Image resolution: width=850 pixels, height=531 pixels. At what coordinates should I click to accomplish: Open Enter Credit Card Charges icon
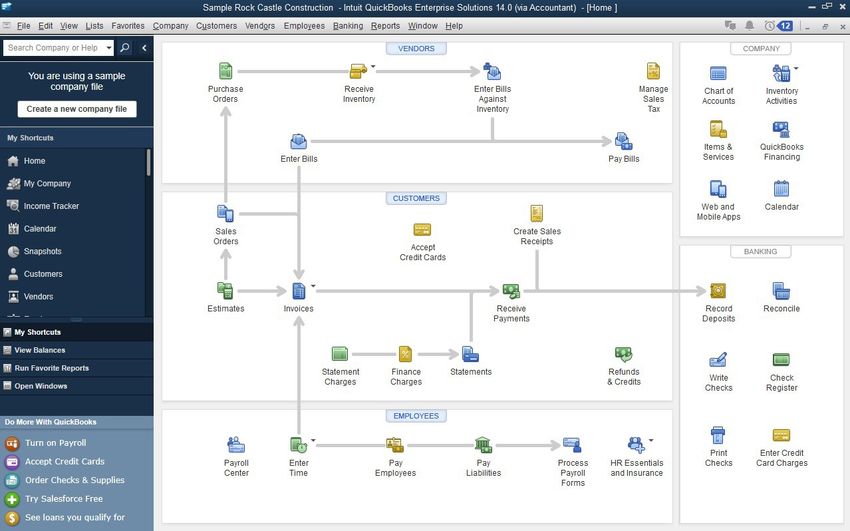[781, 435]
